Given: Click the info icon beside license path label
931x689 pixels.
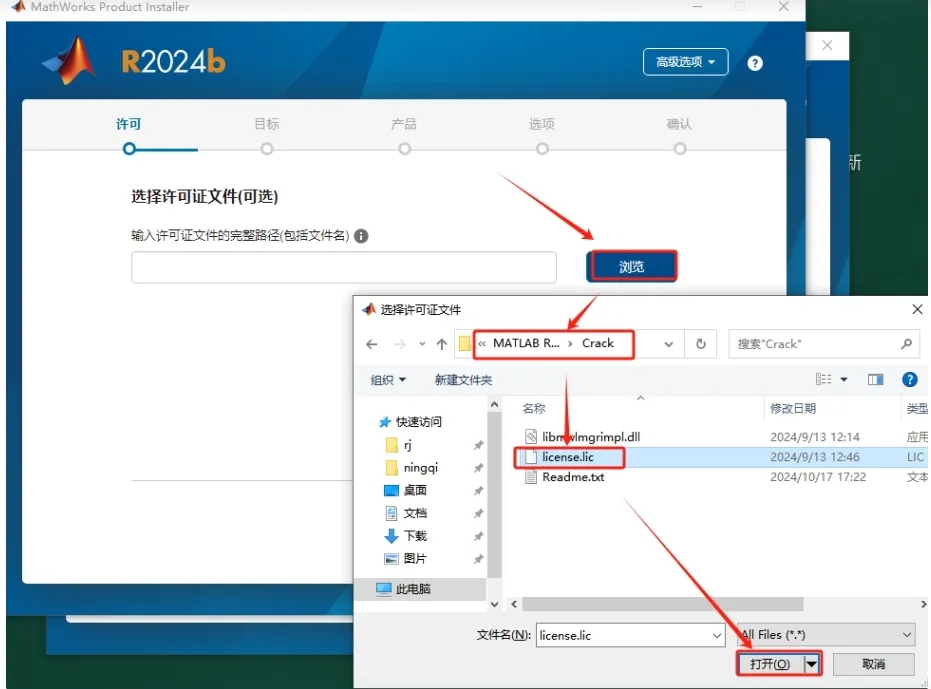Looking at the screenshot, I should tap(361, 236).
